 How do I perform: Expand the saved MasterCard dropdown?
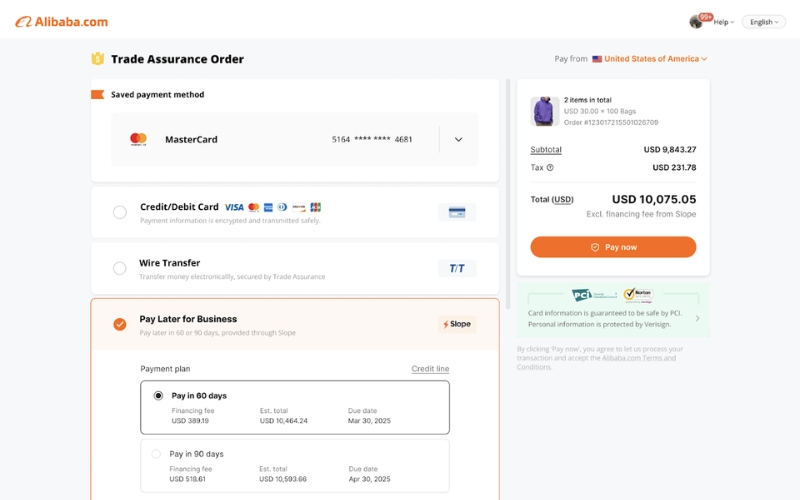(458, 140)
